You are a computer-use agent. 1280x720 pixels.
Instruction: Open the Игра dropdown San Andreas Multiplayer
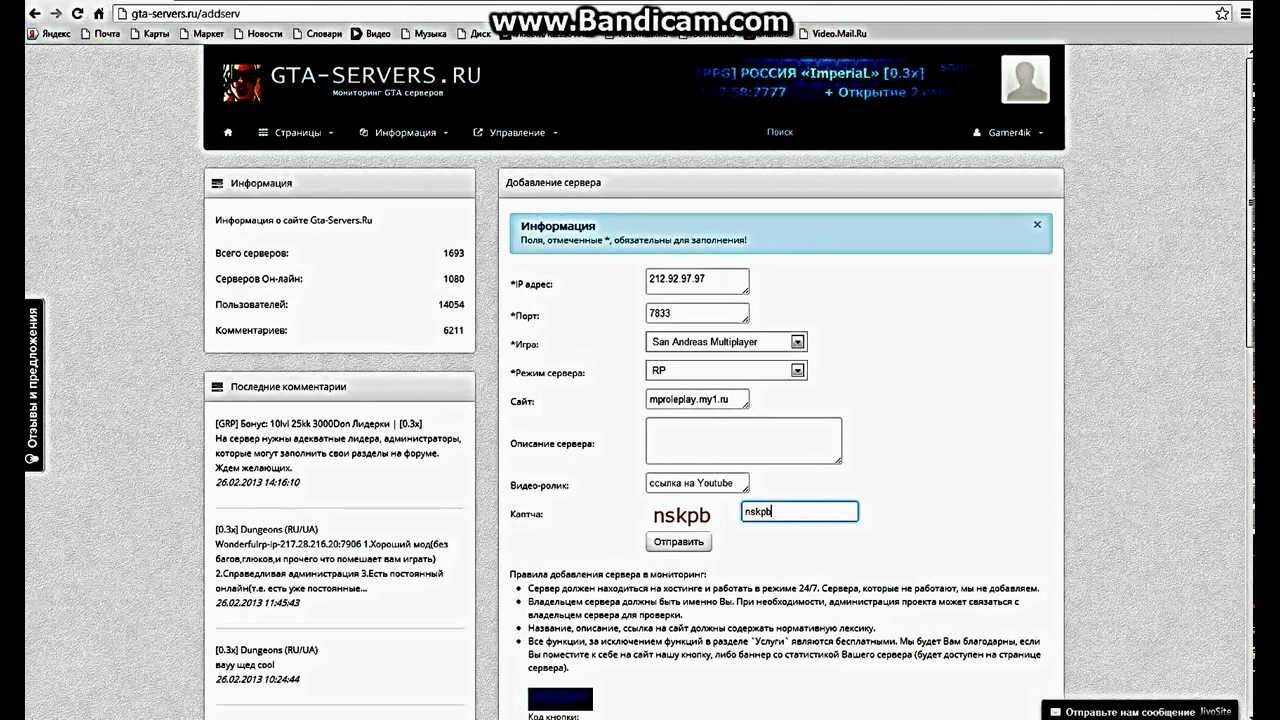click(x=726, y=342)
